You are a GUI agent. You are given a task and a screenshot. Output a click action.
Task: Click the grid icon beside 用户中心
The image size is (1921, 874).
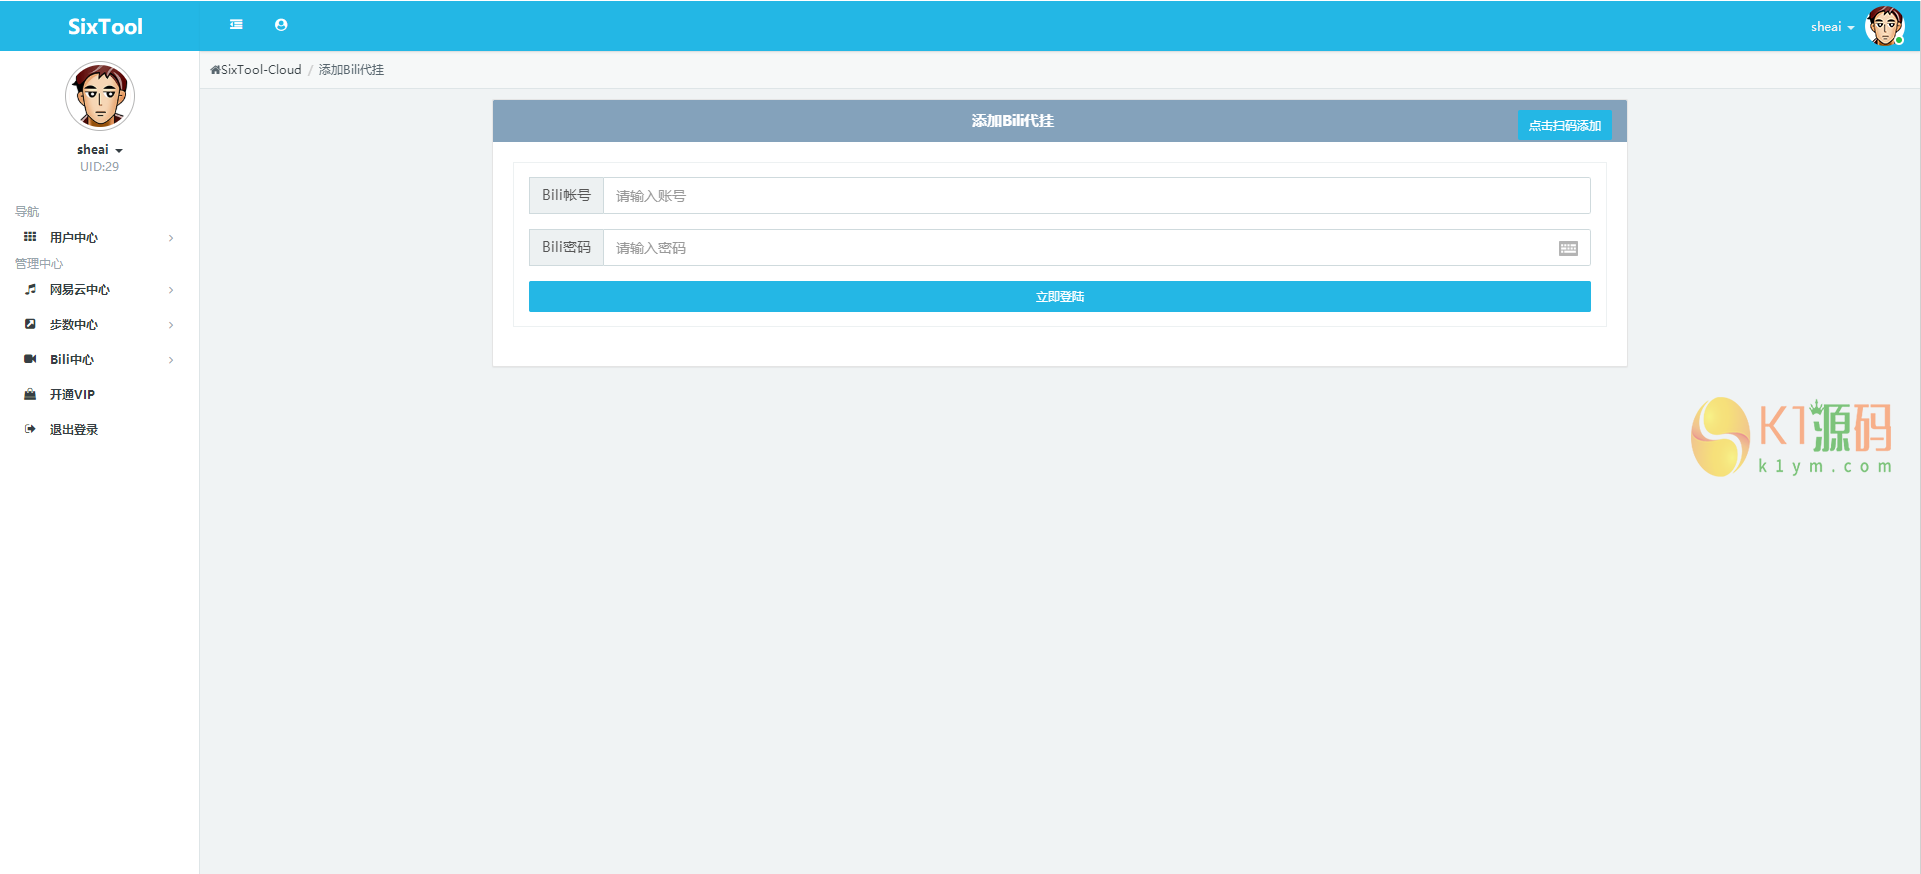tap(30, 237)
